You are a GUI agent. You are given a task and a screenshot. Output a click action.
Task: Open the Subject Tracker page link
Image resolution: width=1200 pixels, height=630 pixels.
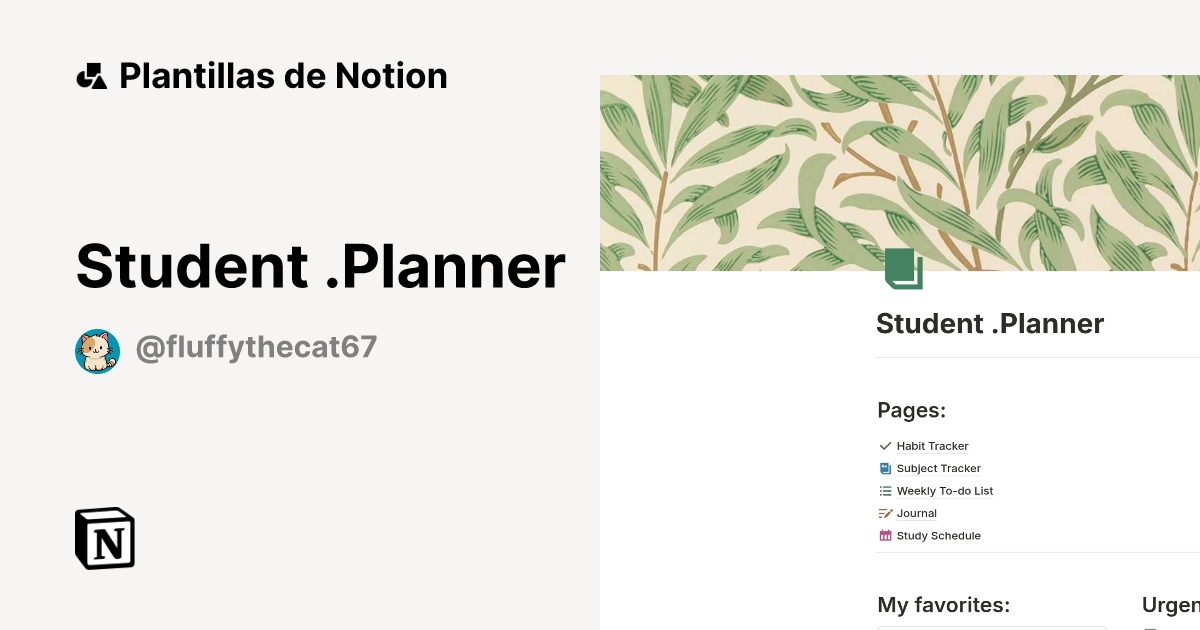tap(939, 468)
